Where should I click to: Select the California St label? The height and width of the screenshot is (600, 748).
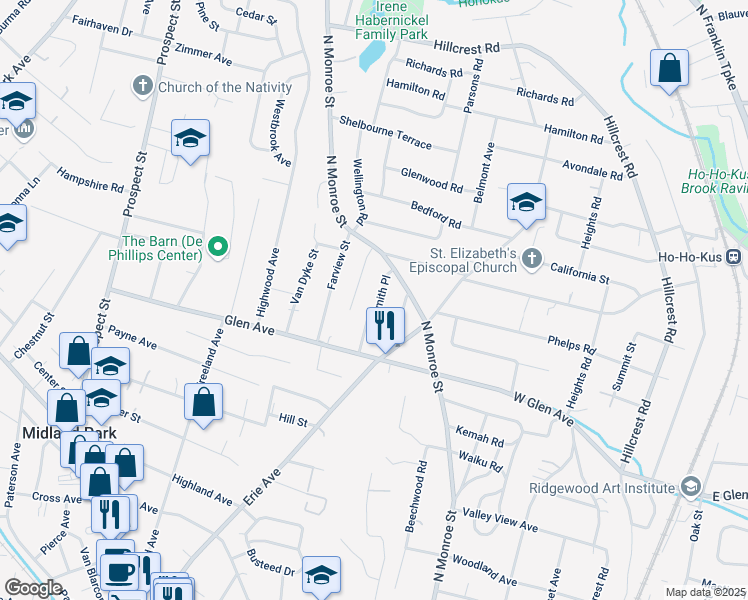coord(580,273)
